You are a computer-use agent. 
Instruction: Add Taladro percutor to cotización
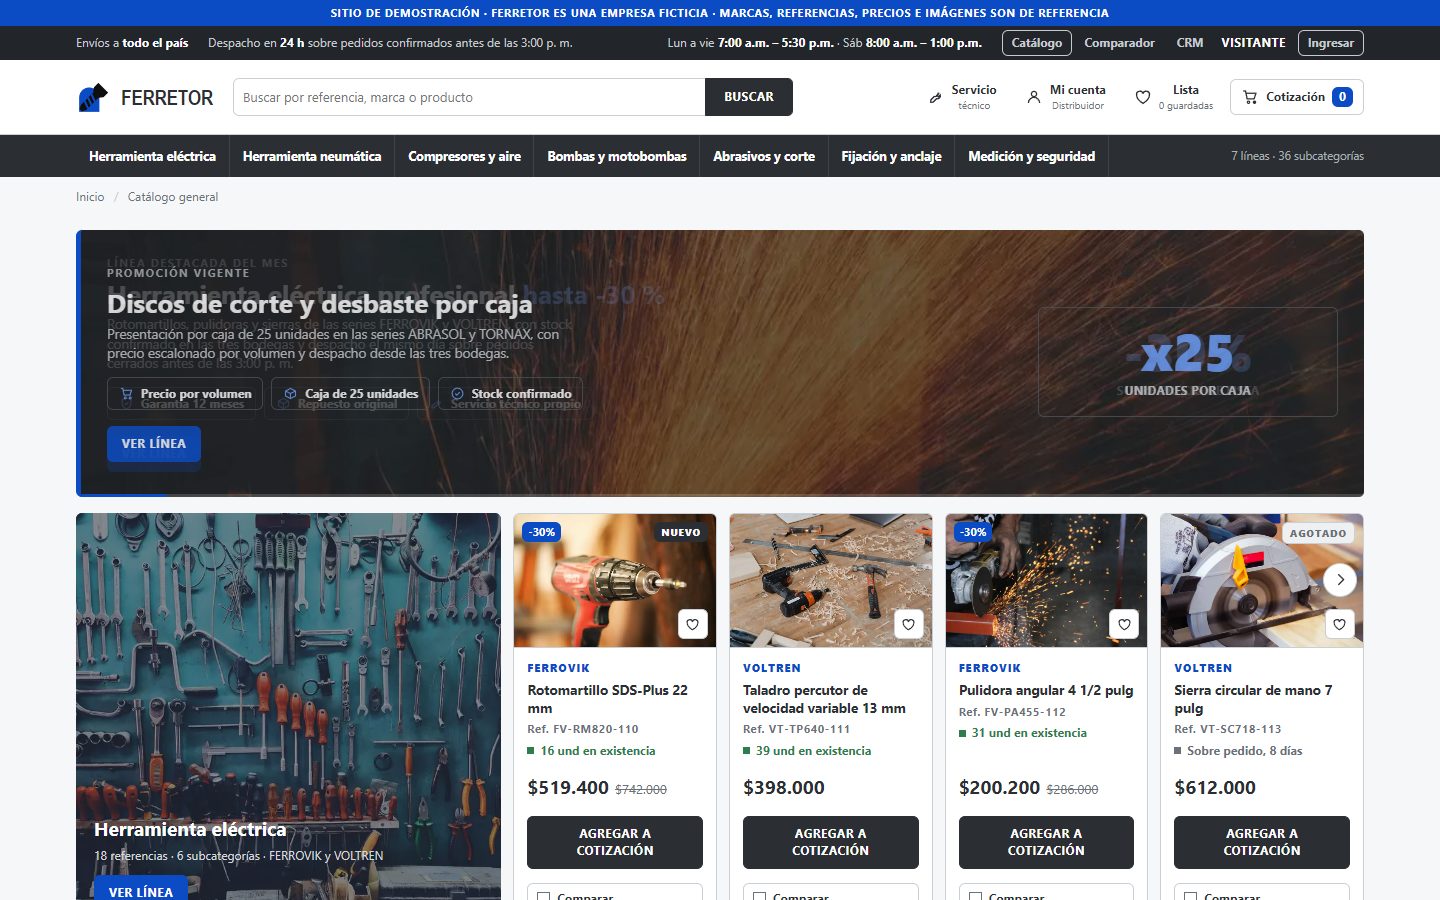831,842
